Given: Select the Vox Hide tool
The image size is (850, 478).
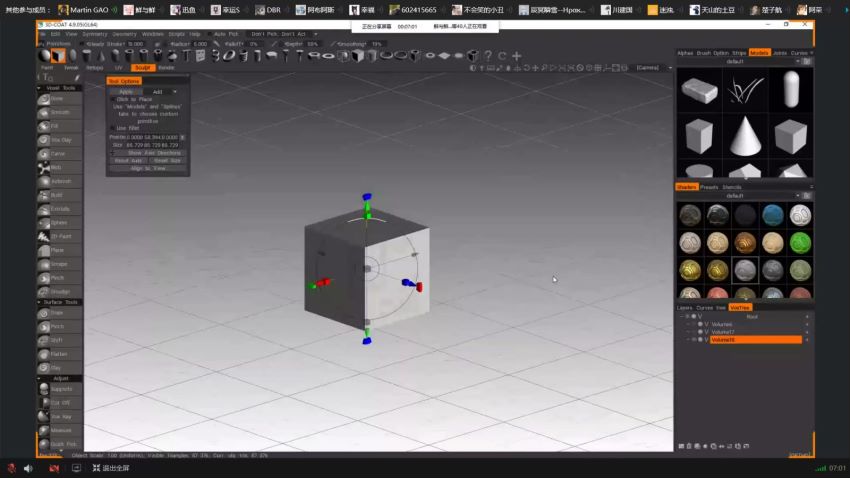Looking at the screenshot, I should [x=59, y=416].
